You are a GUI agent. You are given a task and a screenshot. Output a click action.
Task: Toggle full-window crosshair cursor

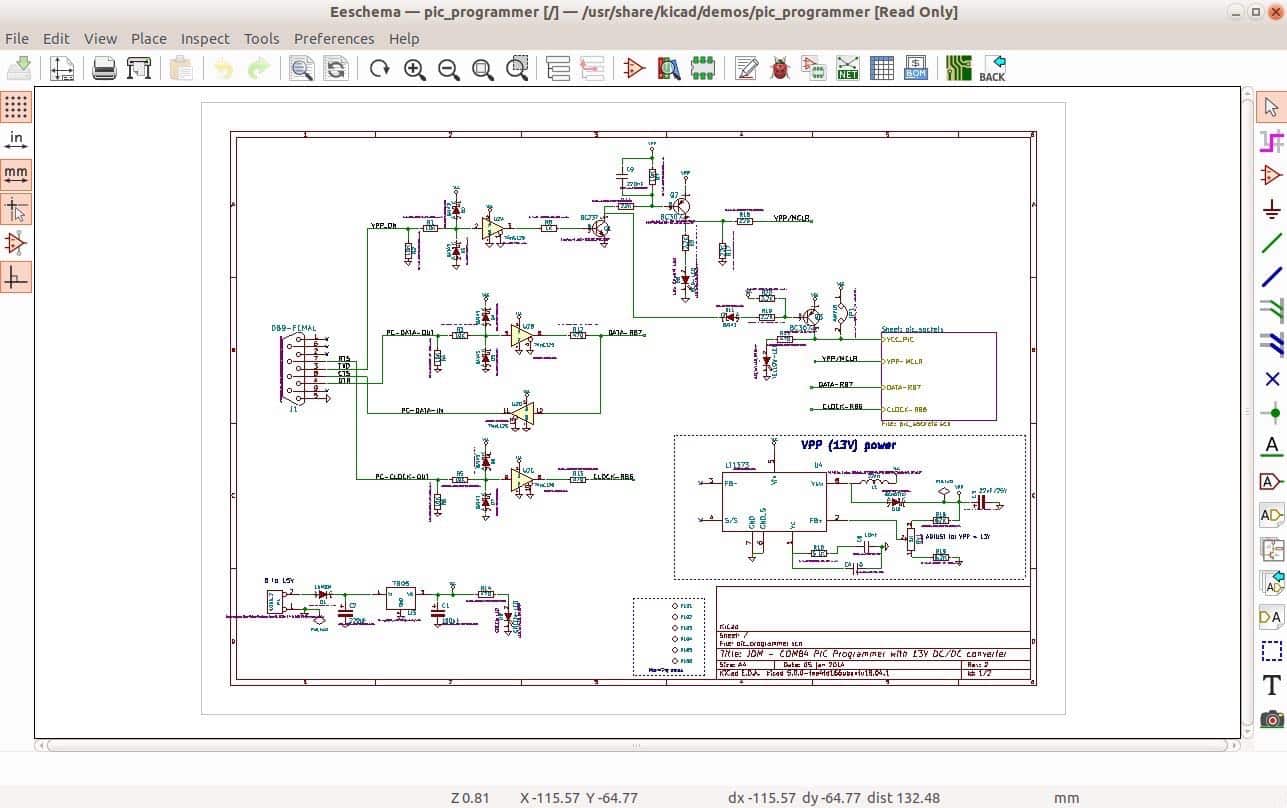click(x=16, y=209)
